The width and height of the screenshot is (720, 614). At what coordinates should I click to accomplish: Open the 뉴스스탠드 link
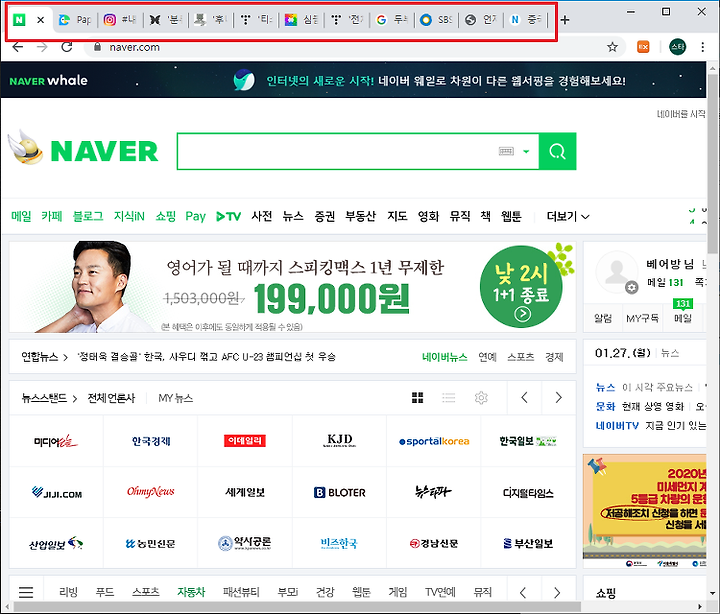click(x=49, y=398)
